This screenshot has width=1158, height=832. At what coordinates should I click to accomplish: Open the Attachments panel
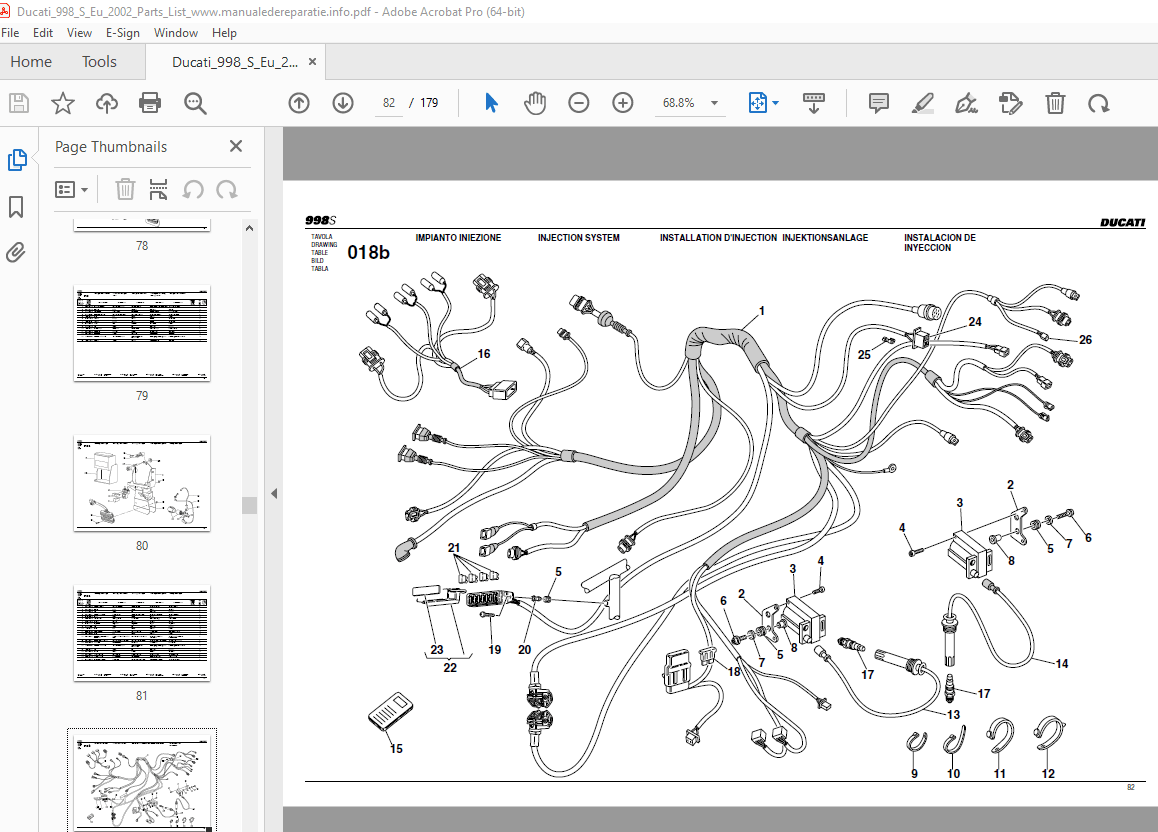[x=18, y=253]
